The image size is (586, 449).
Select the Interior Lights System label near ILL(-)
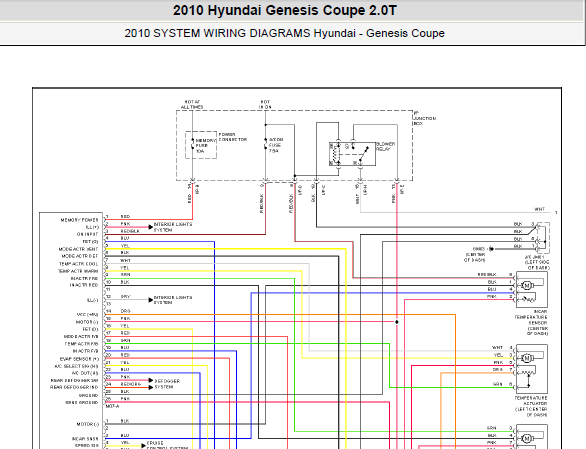click(173, 300)
